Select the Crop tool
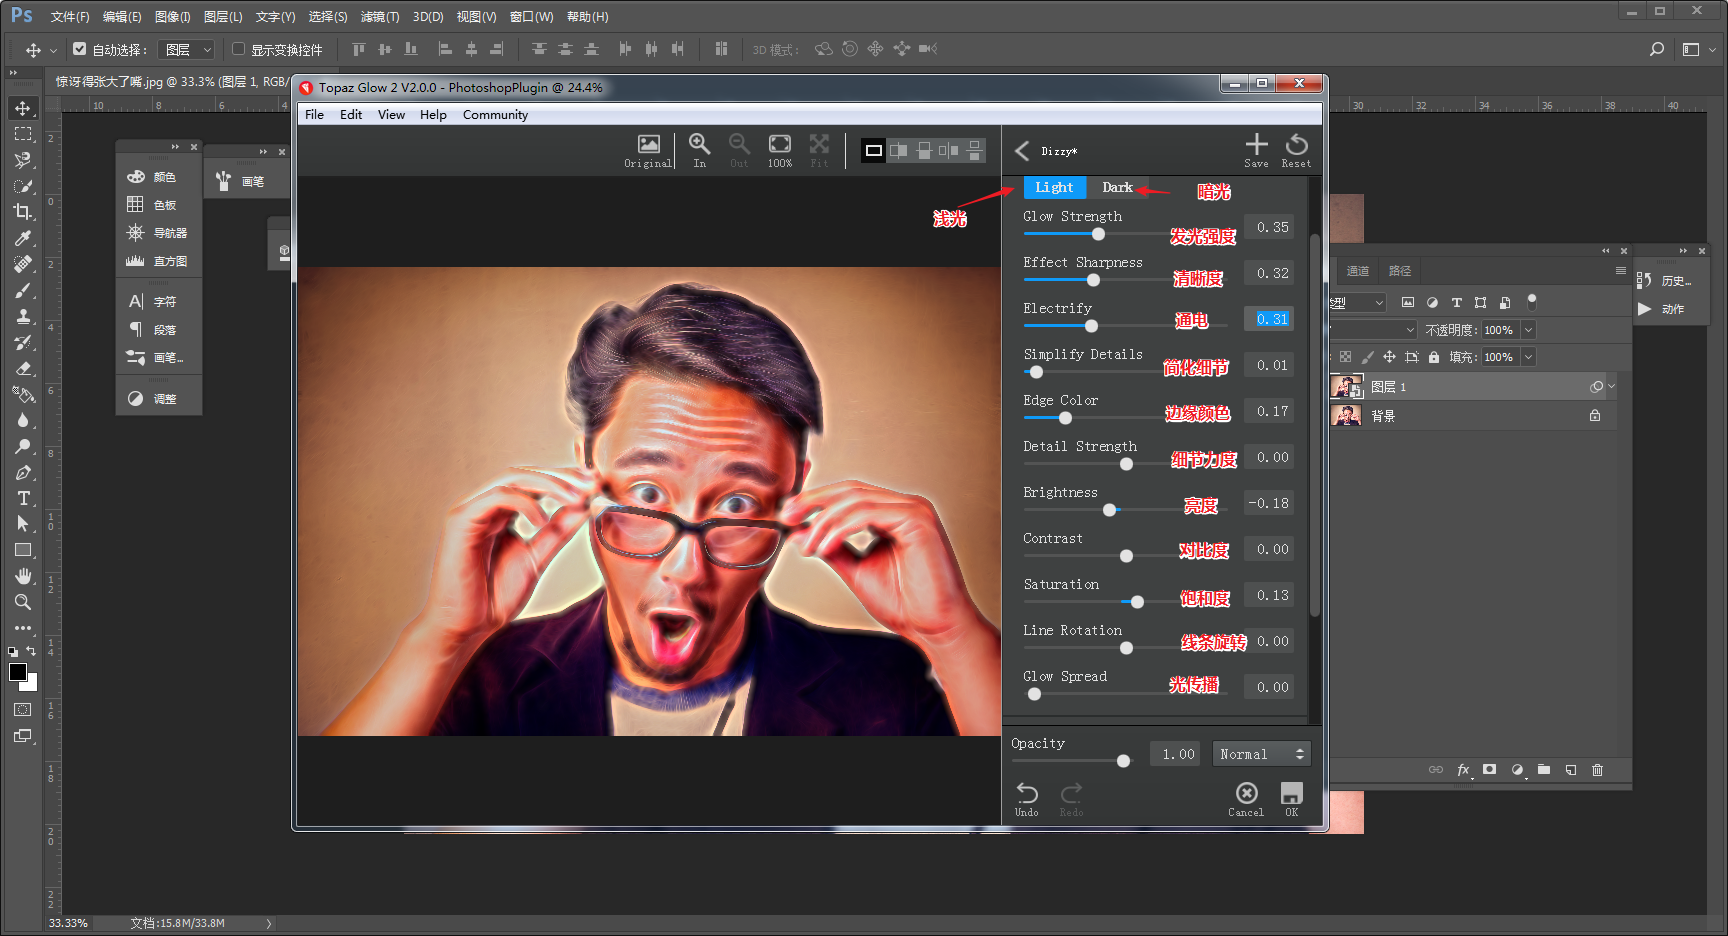 [23, 212]
